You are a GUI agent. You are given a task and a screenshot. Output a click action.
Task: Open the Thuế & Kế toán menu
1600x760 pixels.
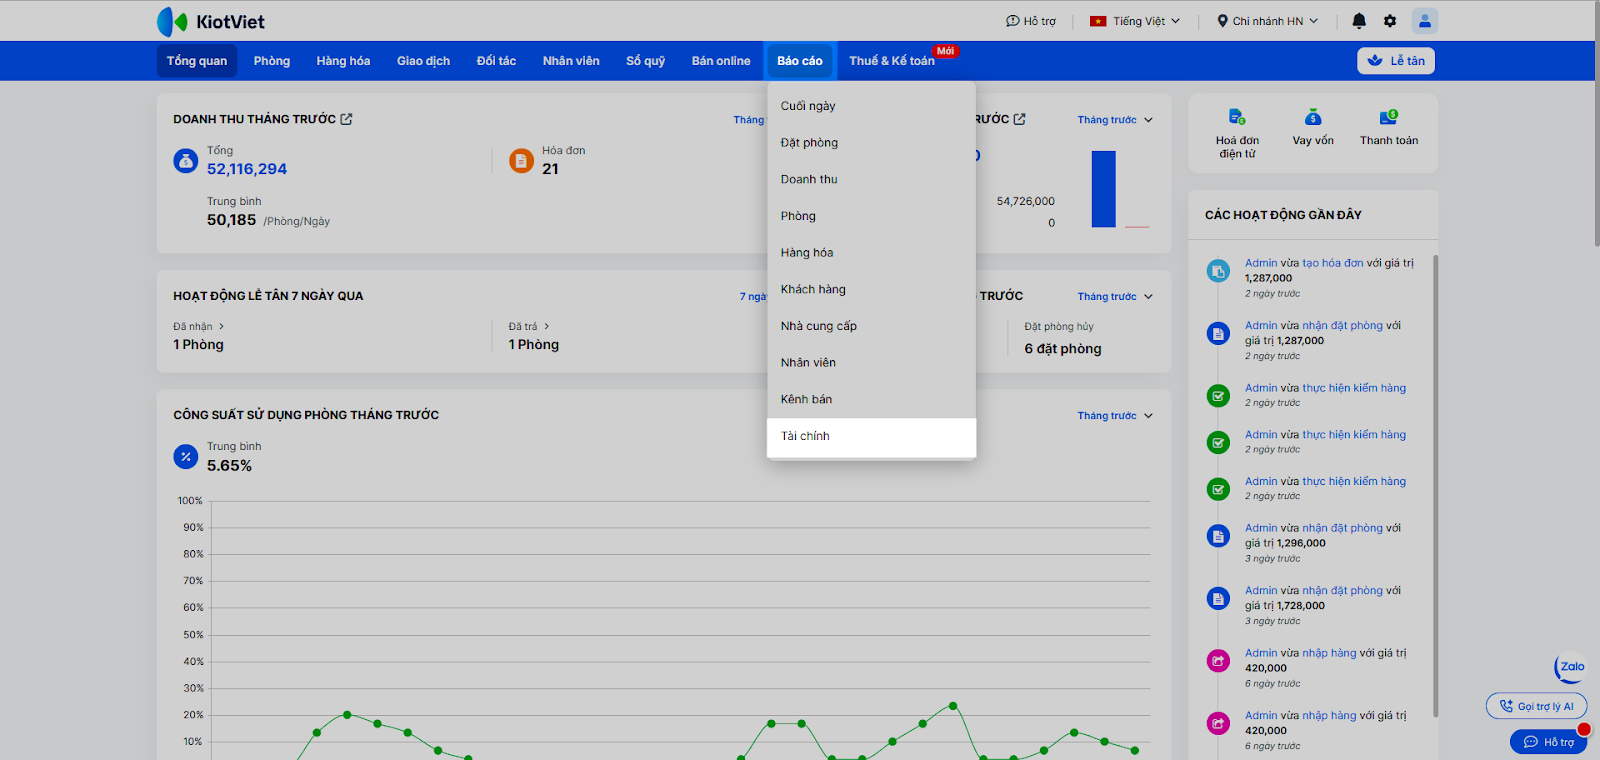(x=892, y=61)
